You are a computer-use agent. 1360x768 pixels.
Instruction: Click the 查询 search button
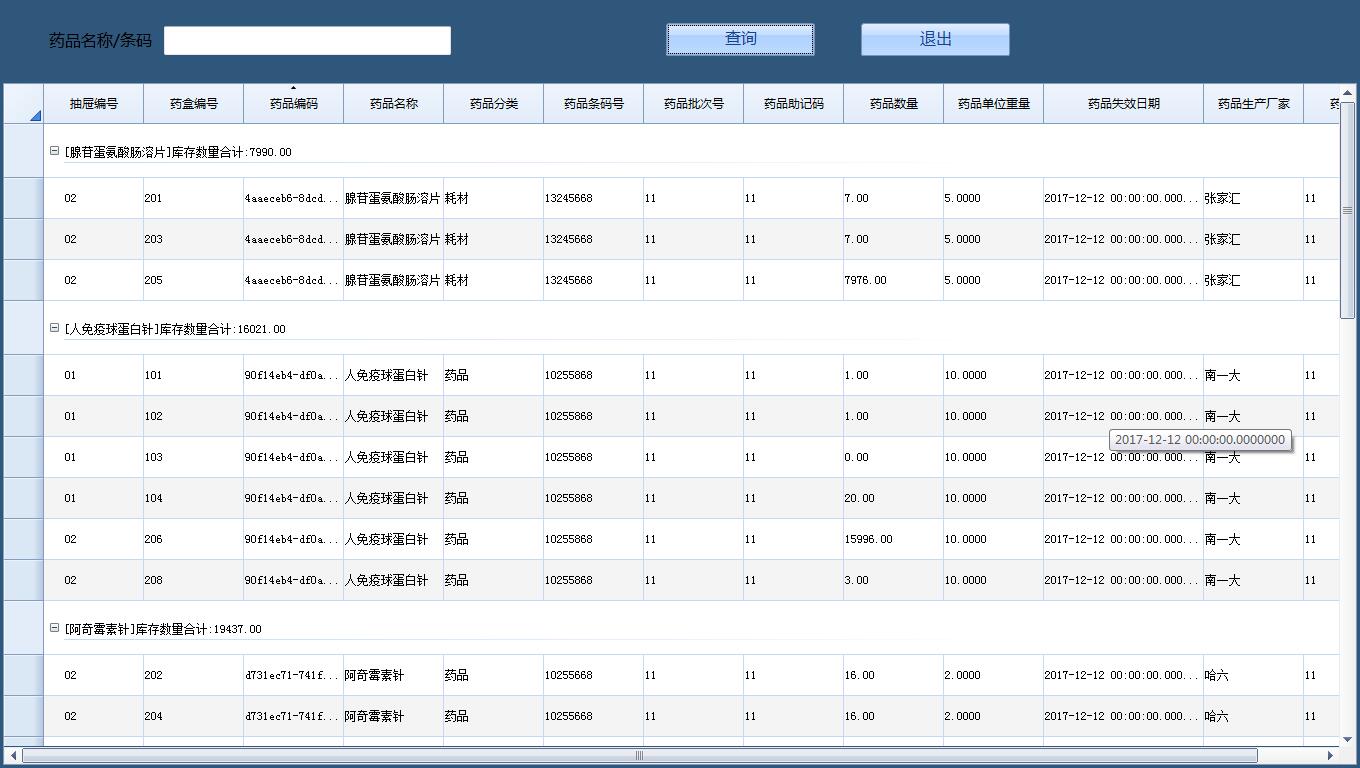point(740,39)
